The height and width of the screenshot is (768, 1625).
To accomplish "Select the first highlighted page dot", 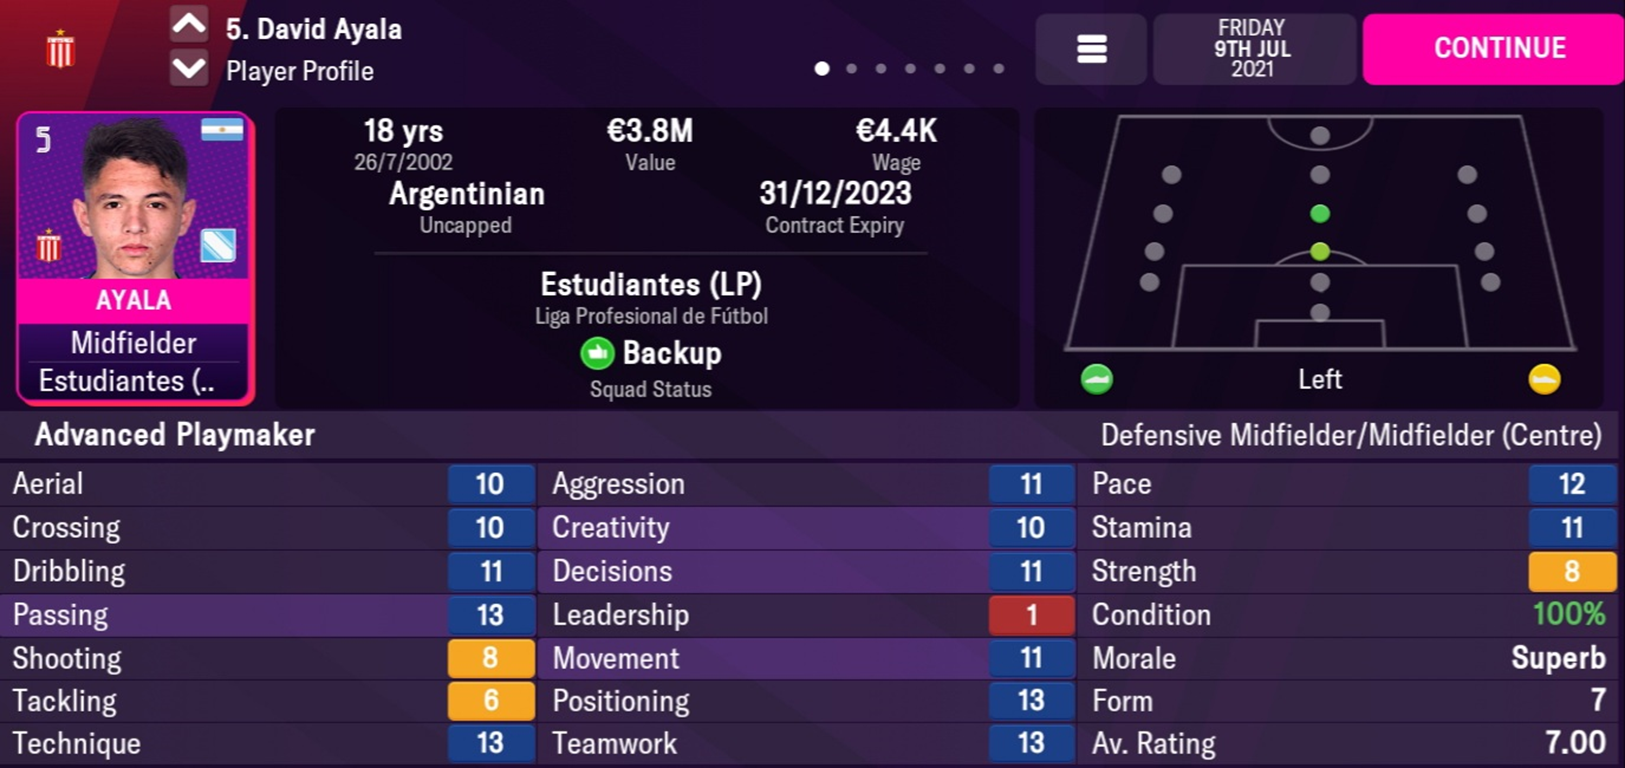I will (822, 69).
